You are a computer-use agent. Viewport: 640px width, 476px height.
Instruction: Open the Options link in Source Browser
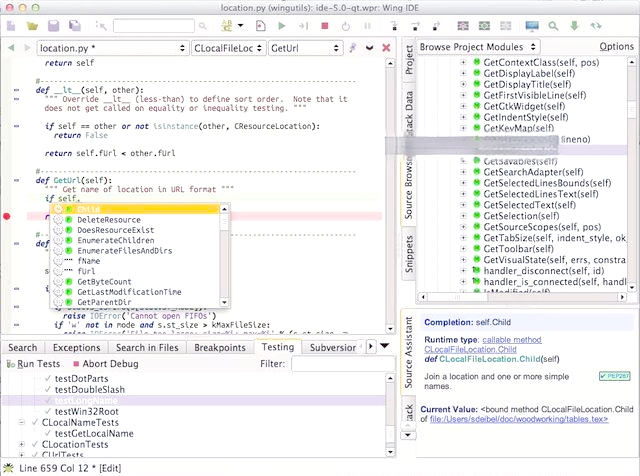click(616, 47)
